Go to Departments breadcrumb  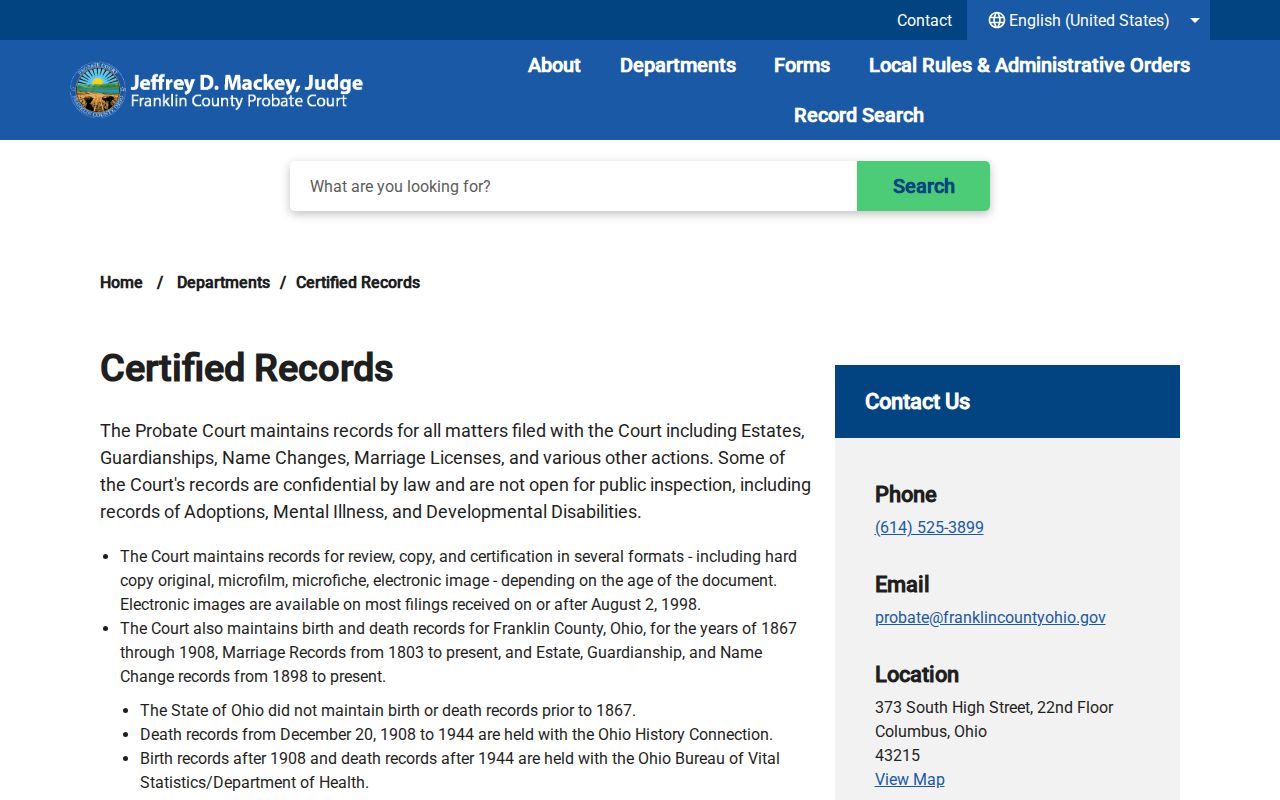[x=223, y=282]
